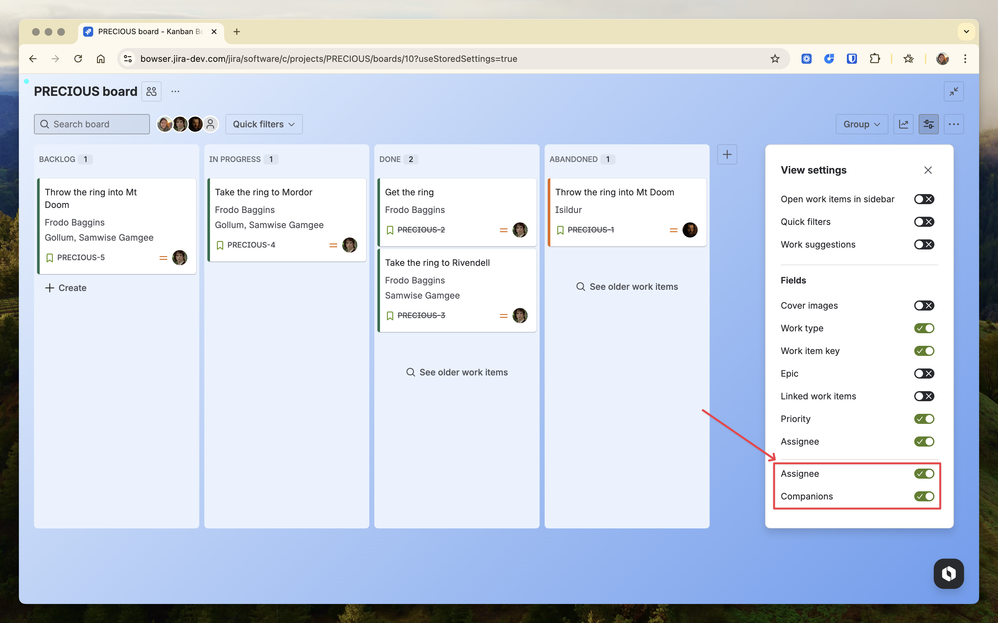Filter board by first assignee avatar

pyautogui.click(x=164, y=124)
